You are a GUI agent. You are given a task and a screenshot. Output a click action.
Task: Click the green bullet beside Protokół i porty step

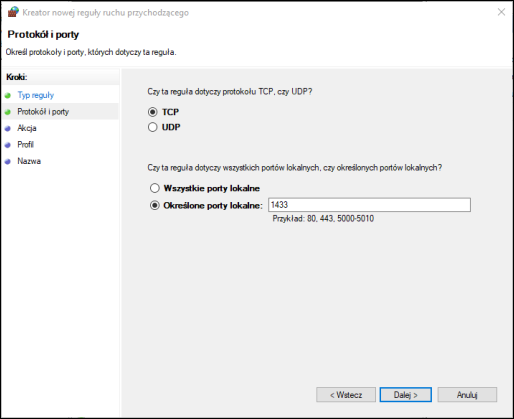click(8, 112)
